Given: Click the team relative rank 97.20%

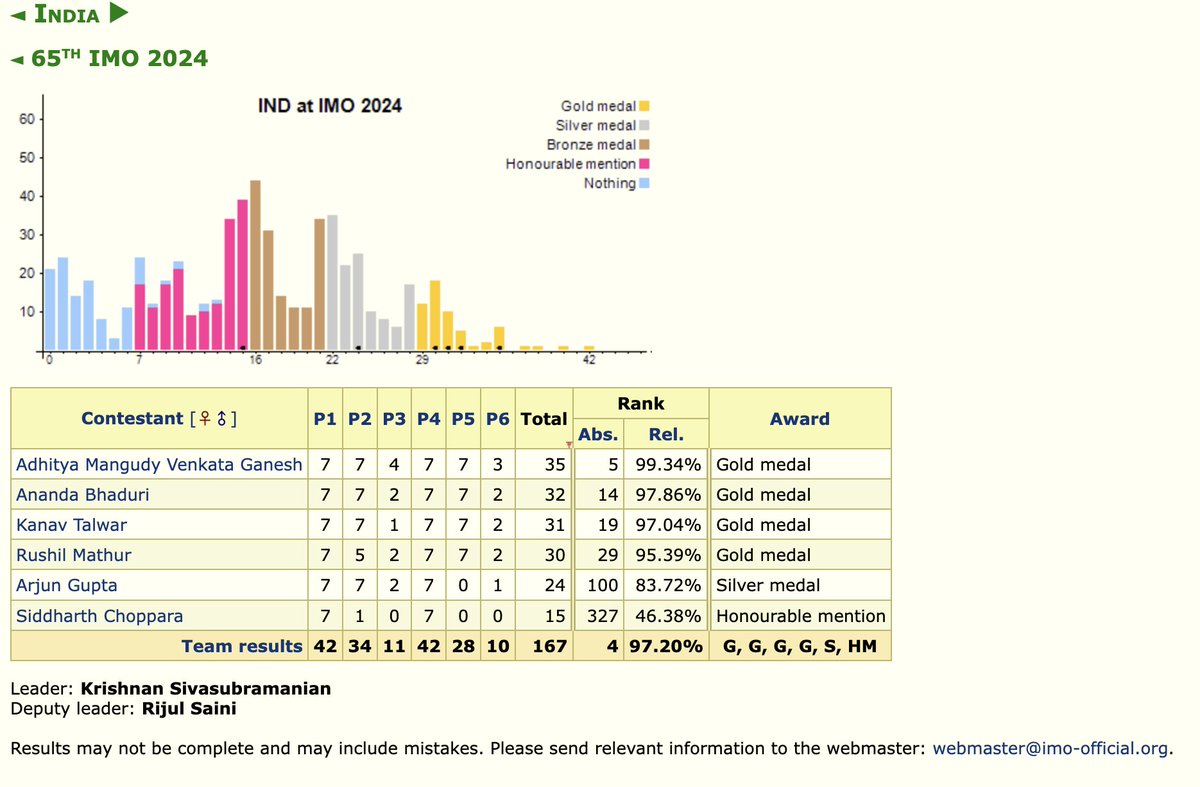Looking at the screenshot, I should [x=665, y=646].
